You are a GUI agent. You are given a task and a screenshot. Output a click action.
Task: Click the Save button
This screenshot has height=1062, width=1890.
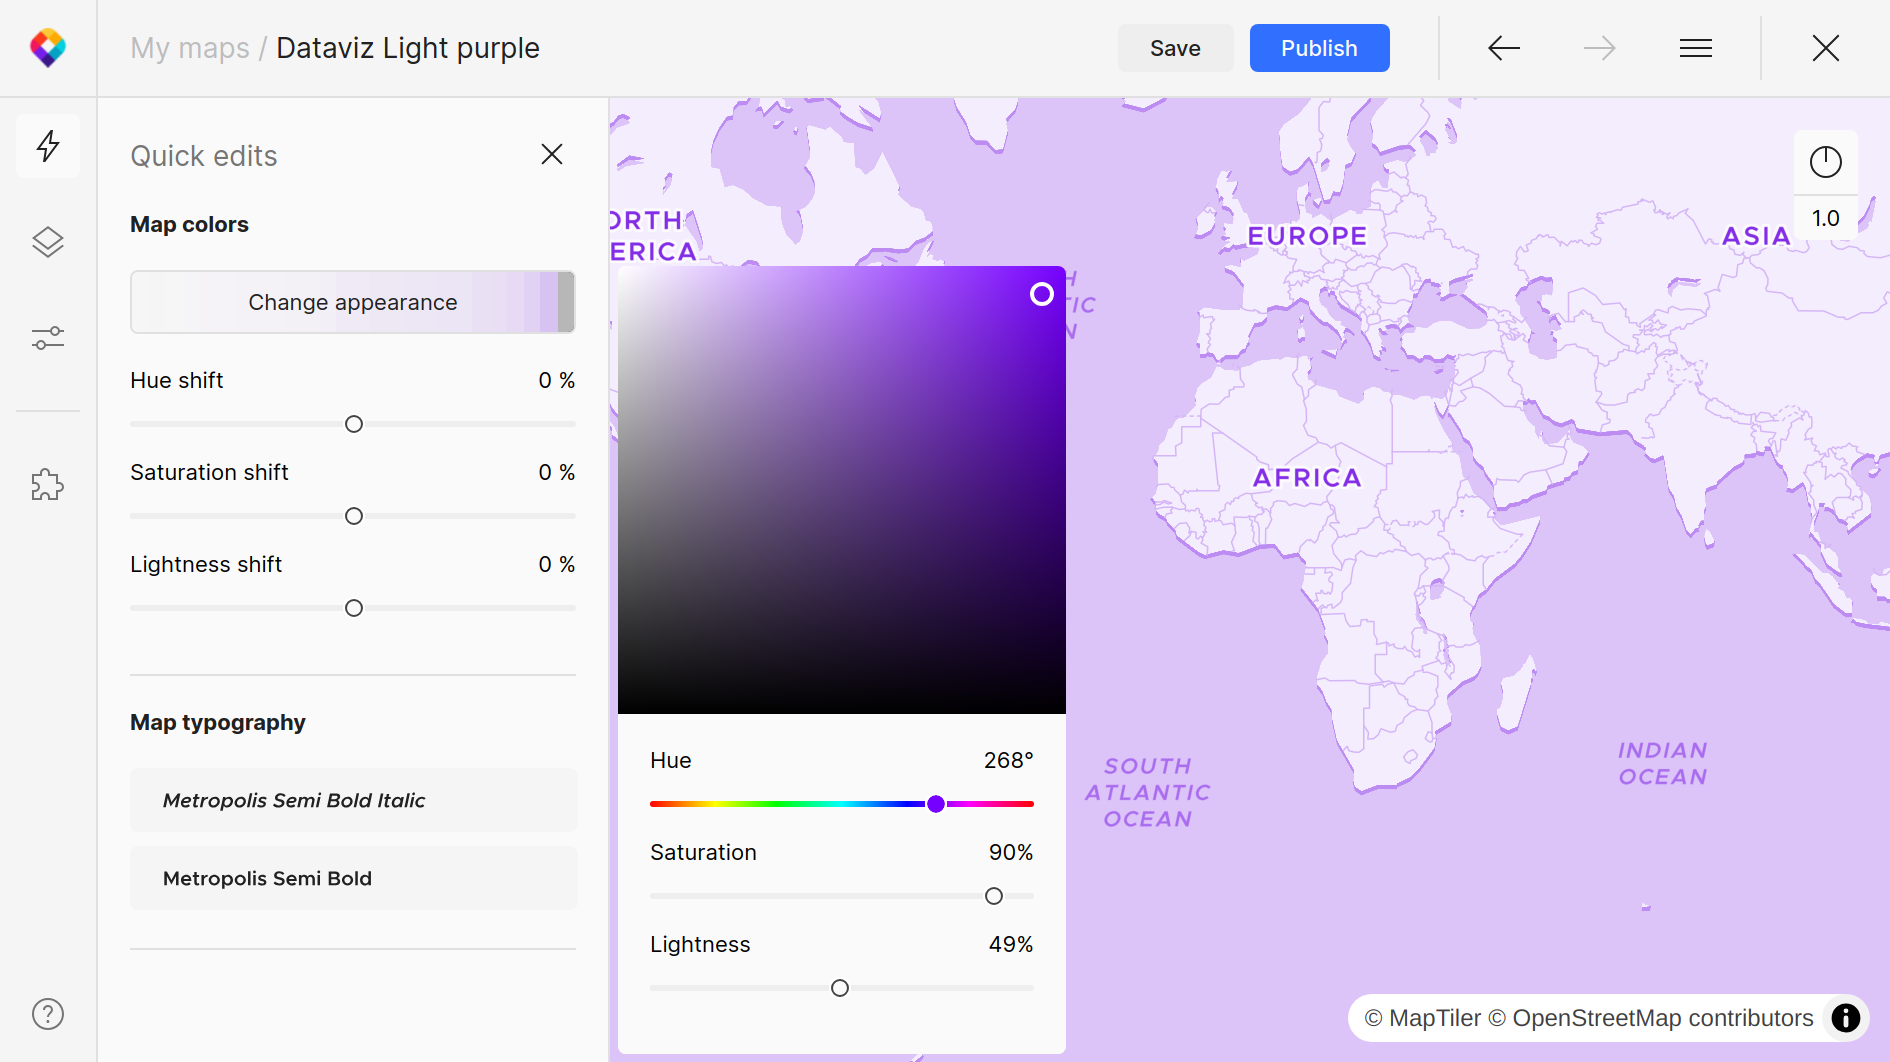point(1175,48)
